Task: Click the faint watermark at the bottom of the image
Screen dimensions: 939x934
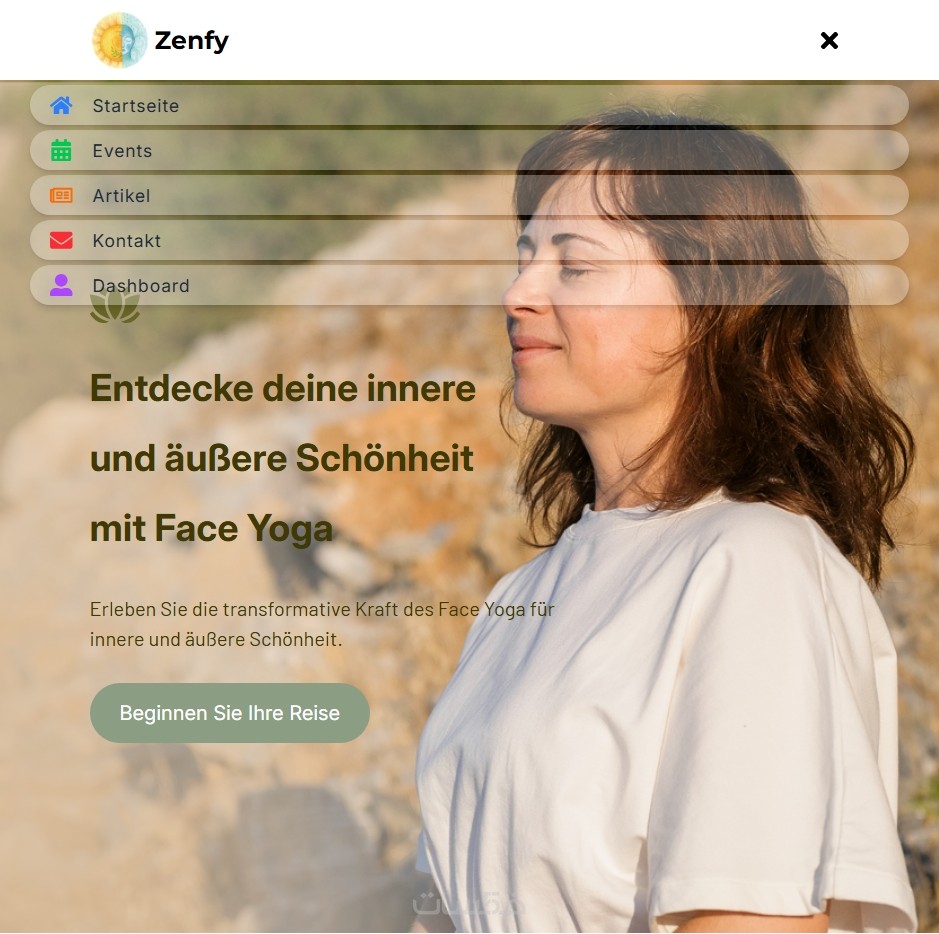Action: (469, 903)
